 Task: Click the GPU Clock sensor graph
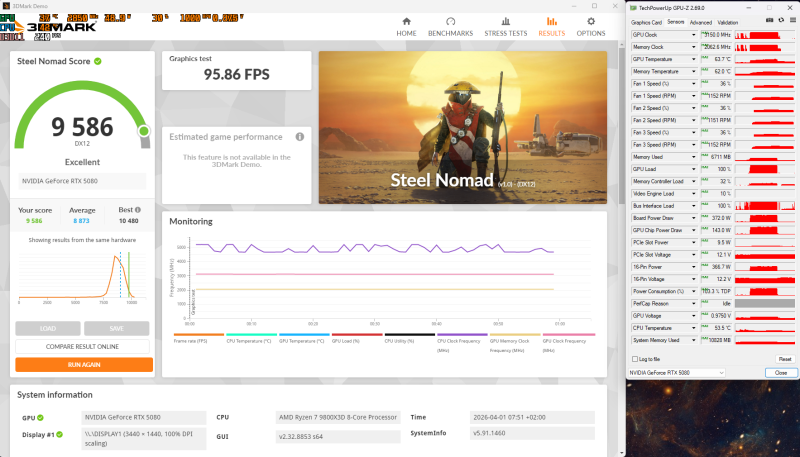pyautogui.click(x=764, y=35)
